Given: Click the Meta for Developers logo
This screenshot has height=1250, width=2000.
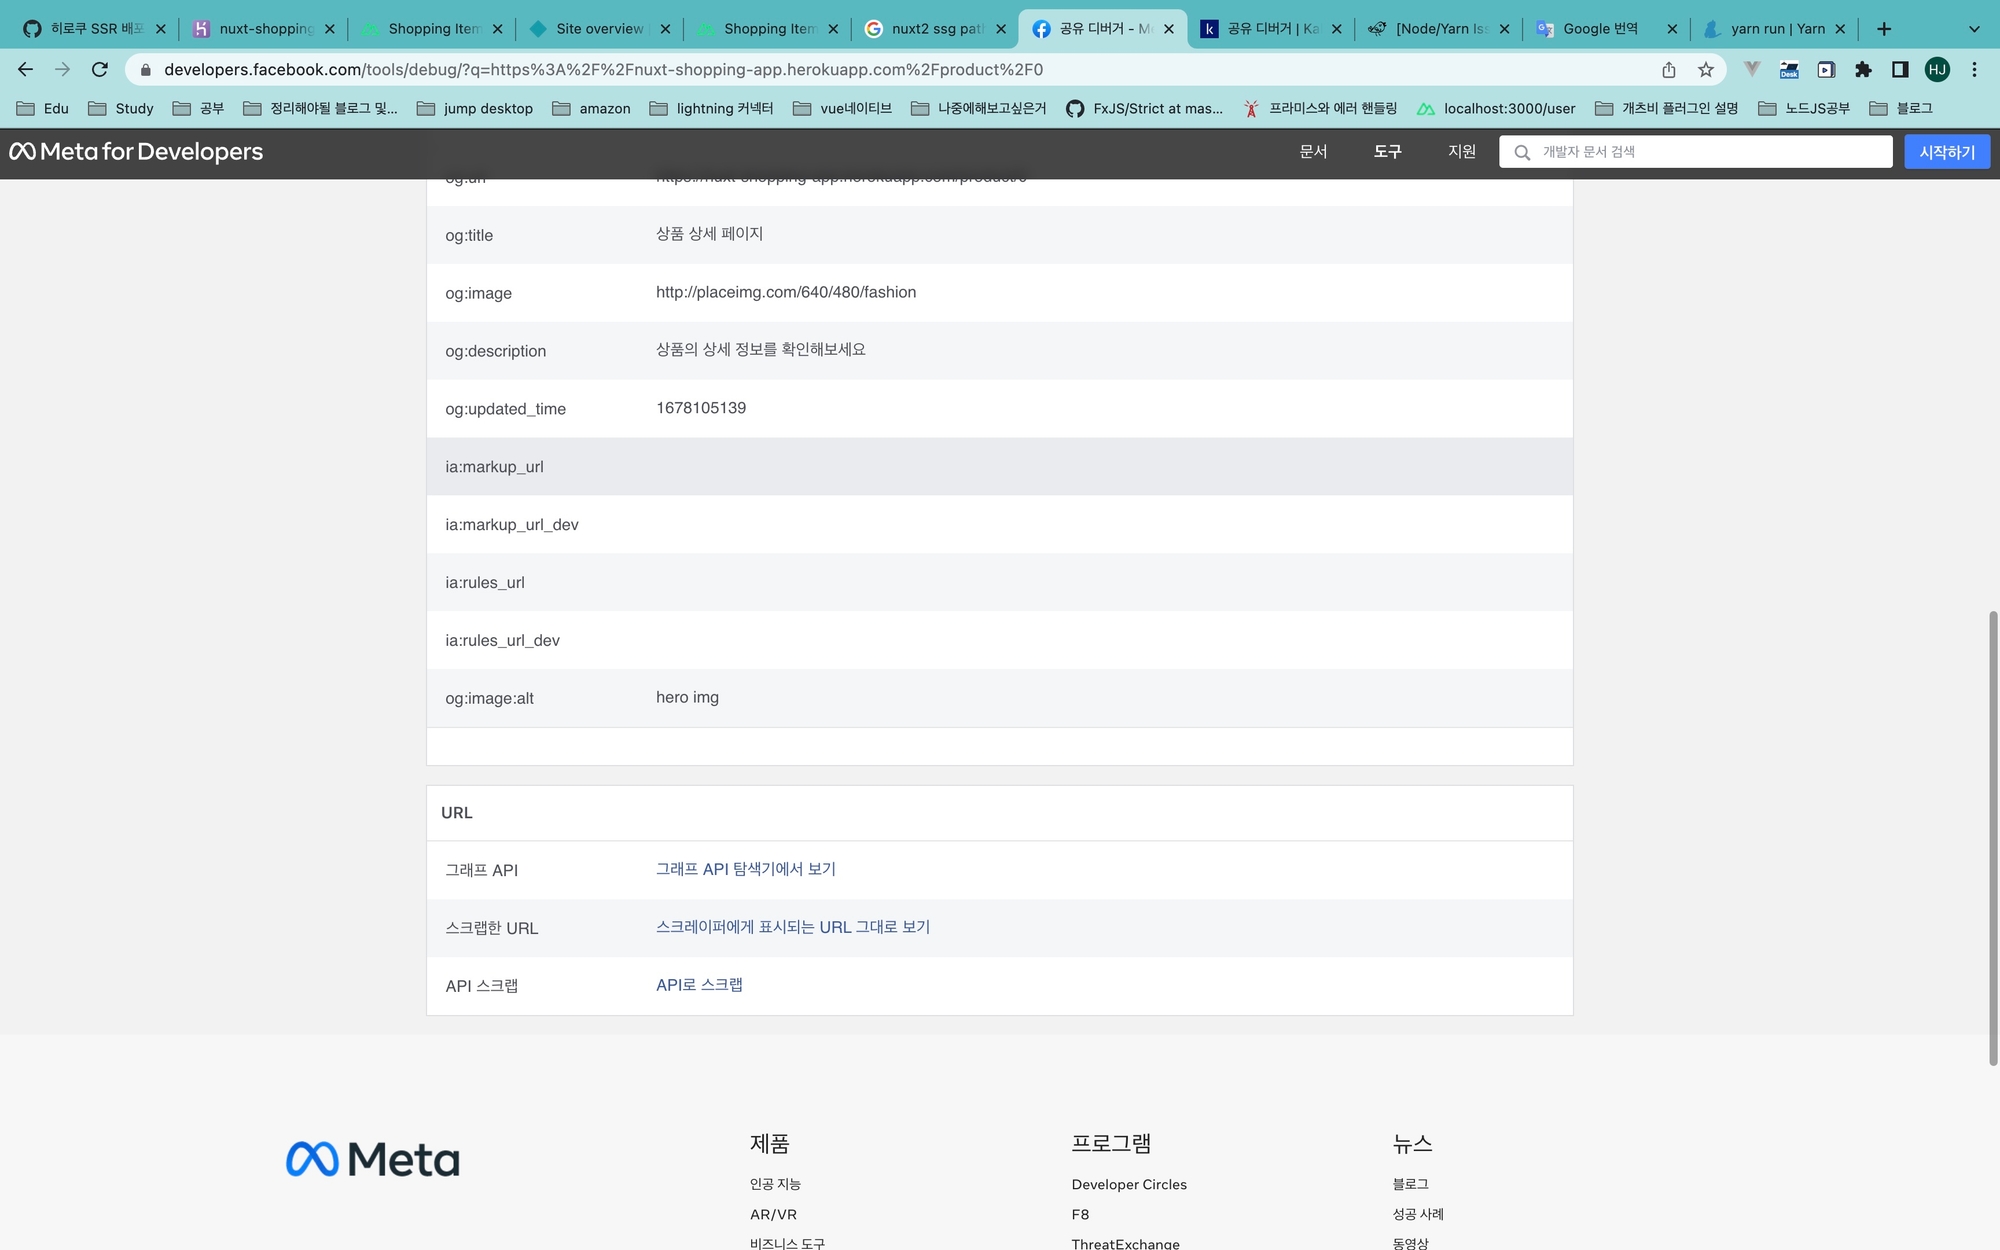Looking at the screenshot, I should click(136, 152).
